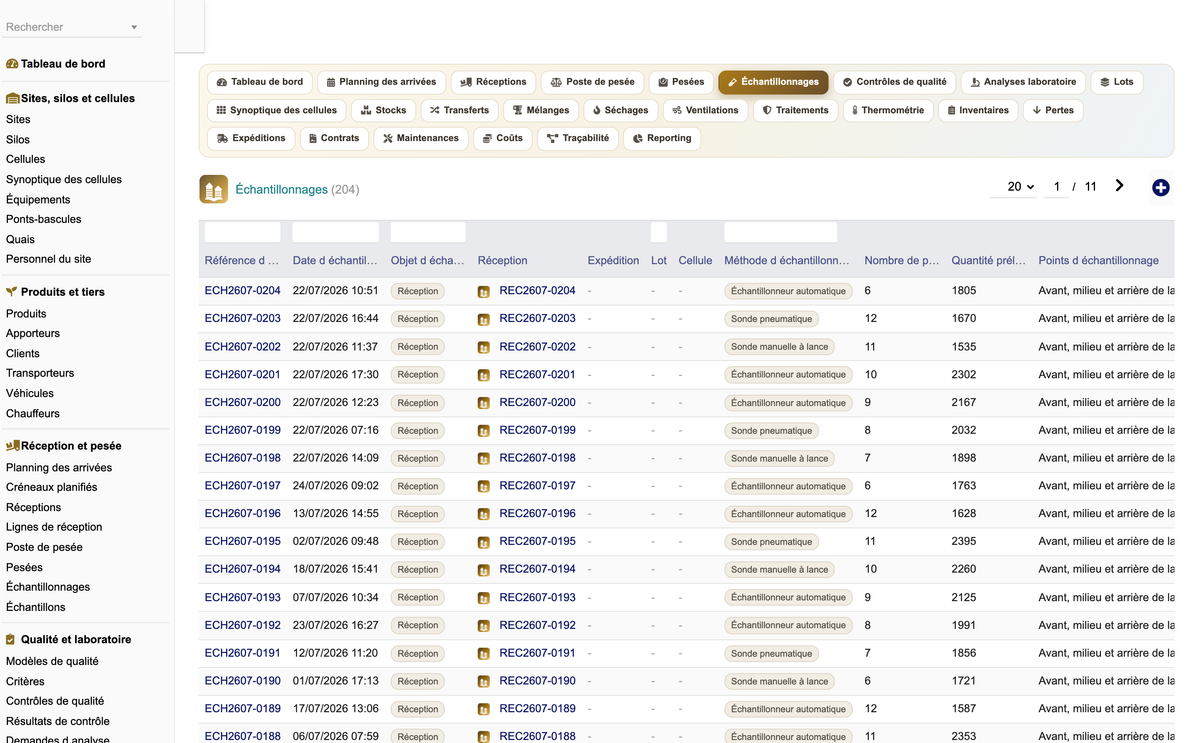Click the reception icon beside REC2607-0193

pos(484,598)
